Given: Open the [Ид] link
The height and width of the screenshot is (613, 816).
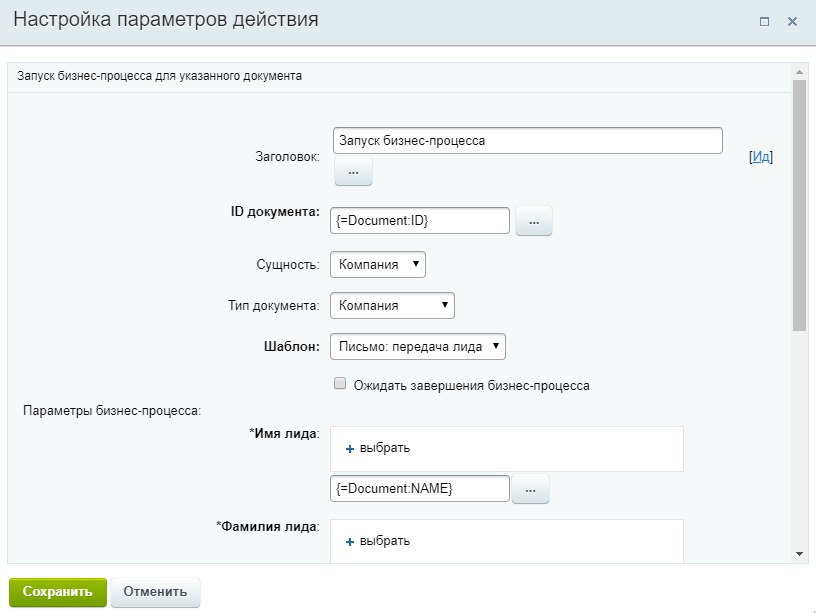Looking at the screenshot, I should pyautogui.click(x=761, y=157).
